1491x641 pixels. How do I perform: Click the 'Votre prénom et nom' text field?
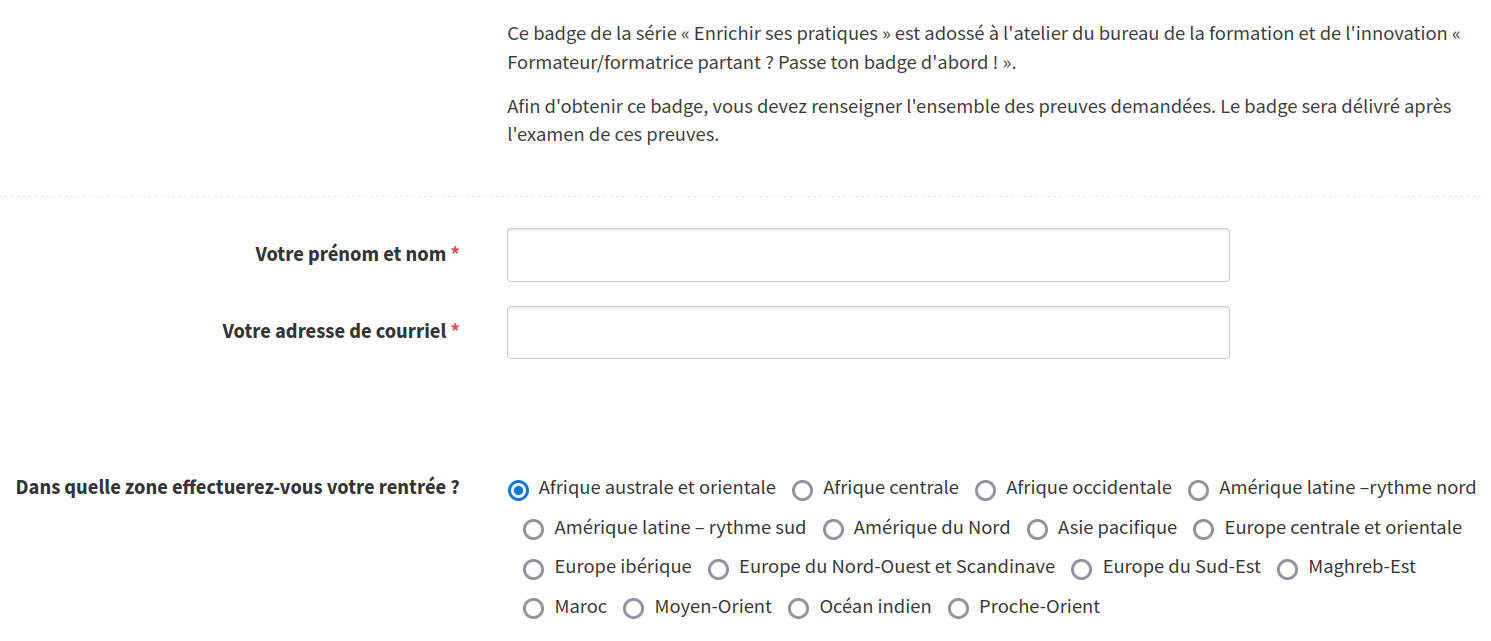[x=868, y=255]
